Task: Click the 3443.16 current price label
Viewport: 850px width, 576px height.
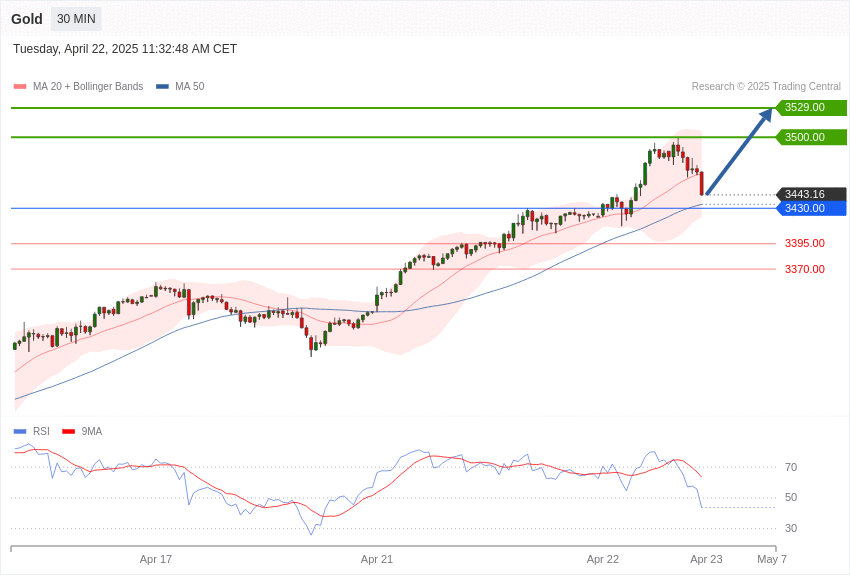Action: (812, 194)
